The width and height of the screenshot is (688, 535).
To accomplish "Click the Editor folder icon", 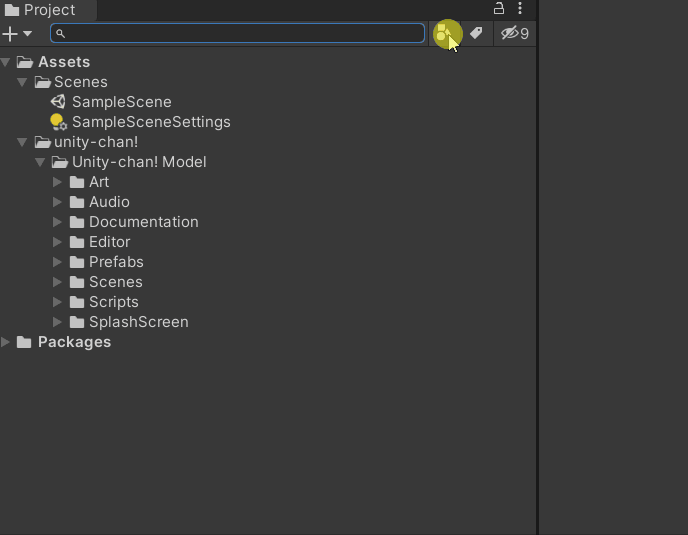I will pos(77,242).
